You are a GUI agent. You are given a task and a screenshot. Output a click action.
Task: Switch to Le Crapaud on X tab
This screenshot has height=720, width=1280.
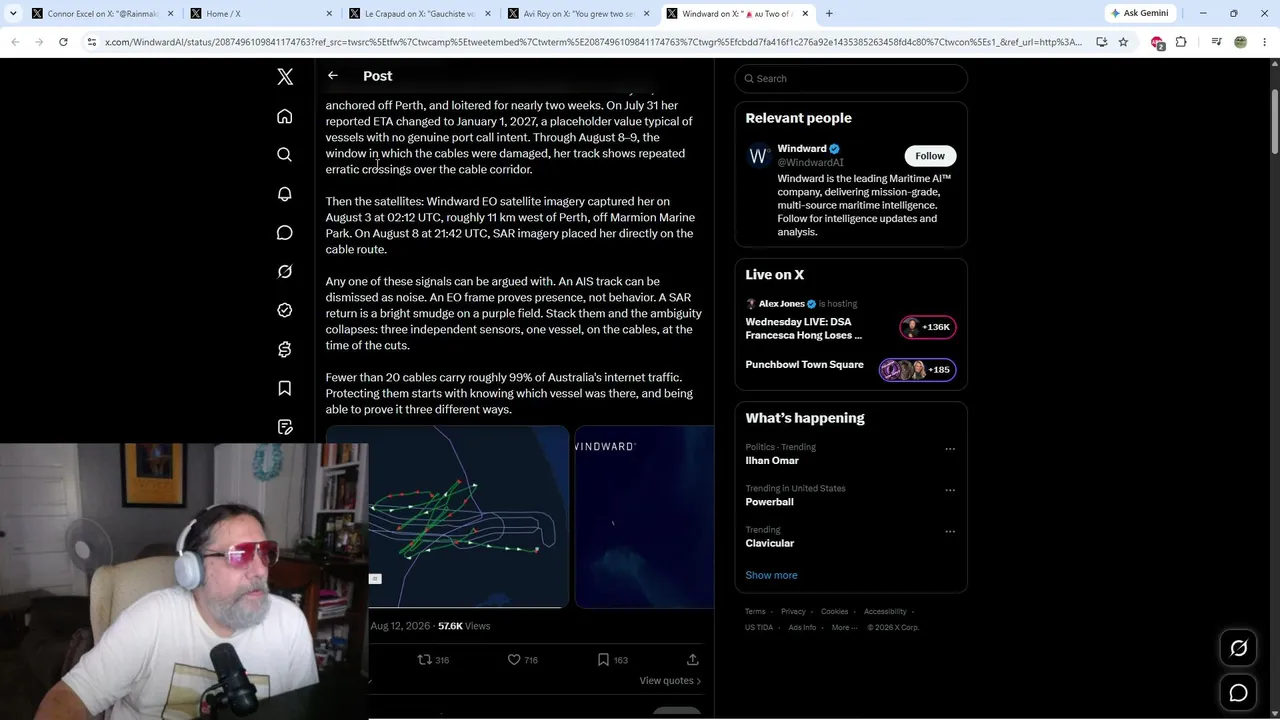click(420, 14)
